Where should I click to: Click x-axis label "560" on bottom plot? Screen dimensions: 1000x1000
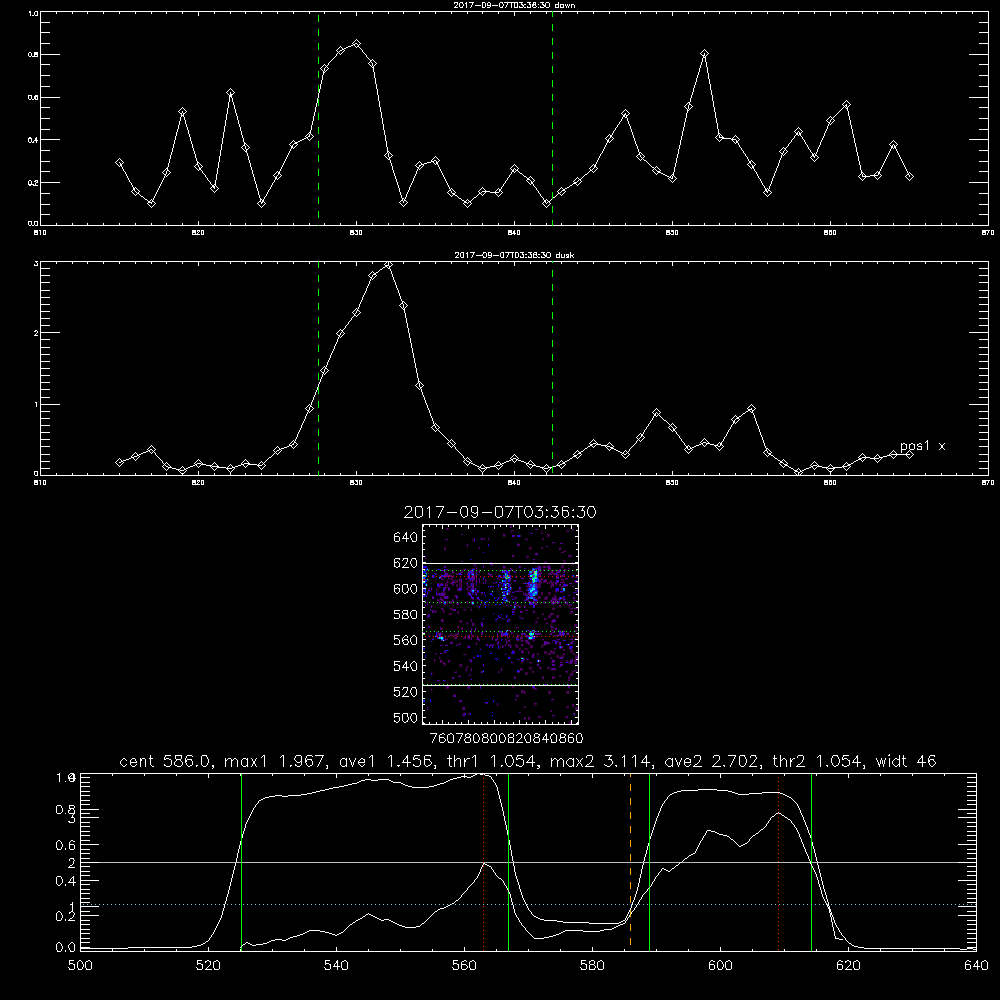pos(464,966)
